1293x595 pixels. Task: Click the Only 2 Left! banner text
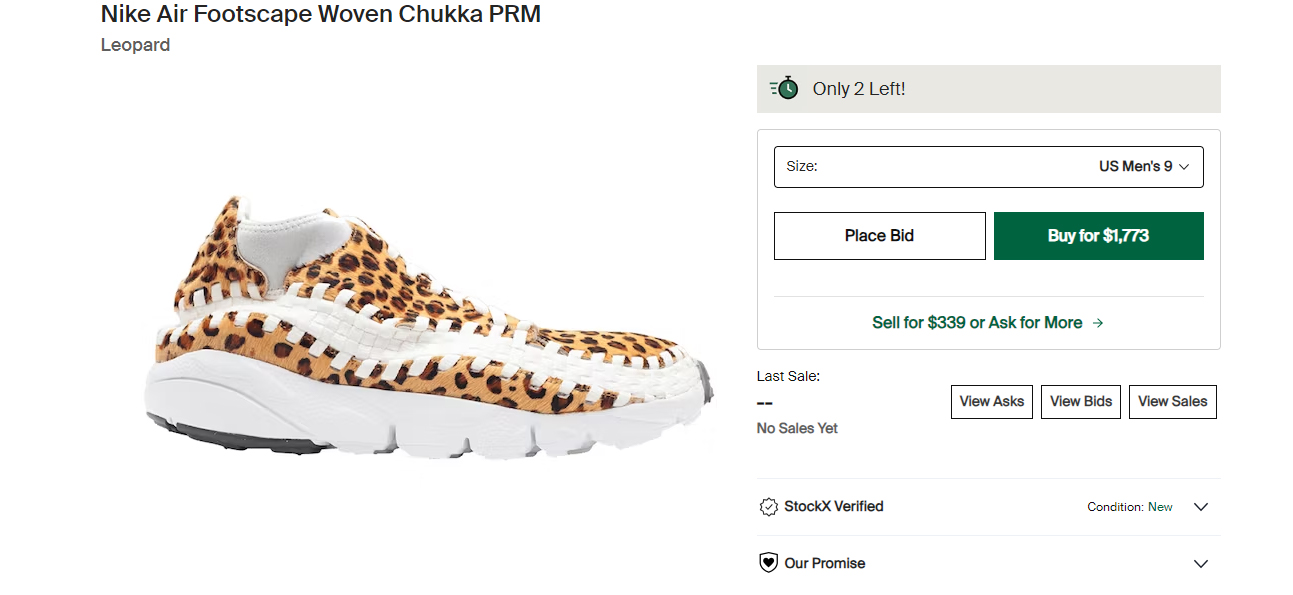(x=859, y=89)
